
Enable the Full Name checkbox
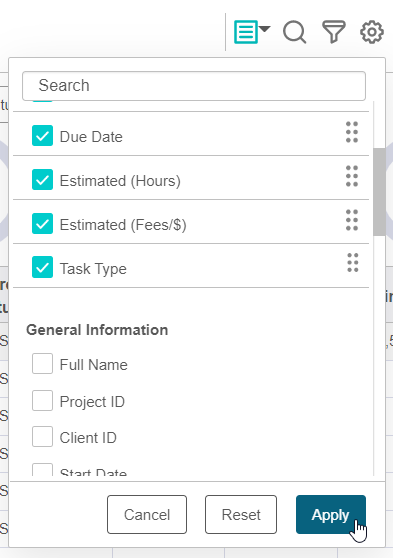click(x=42, y=364)
